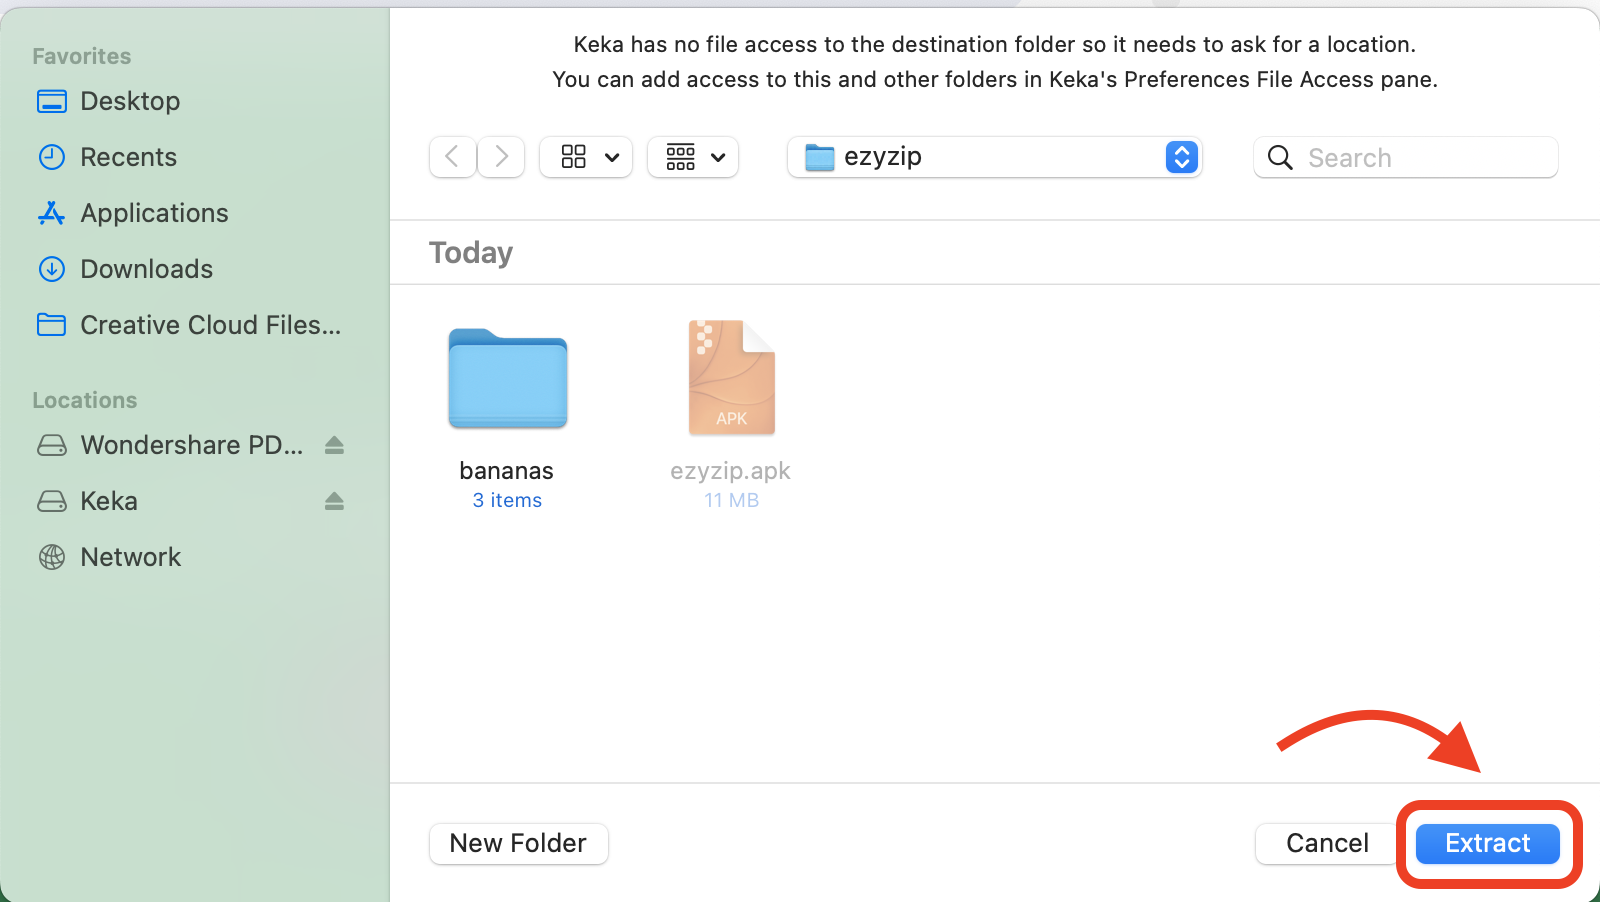1600x902 pixels.
Task: Open the Recents clock icon in sidebar
Action: [x=128, y=157]
